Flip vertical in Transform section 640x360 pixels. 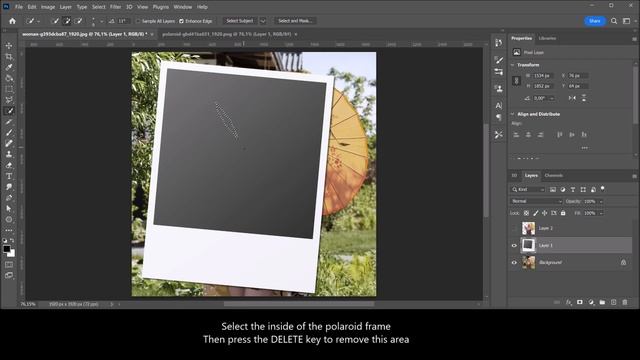pyautogui.click(x=584, y=98)
